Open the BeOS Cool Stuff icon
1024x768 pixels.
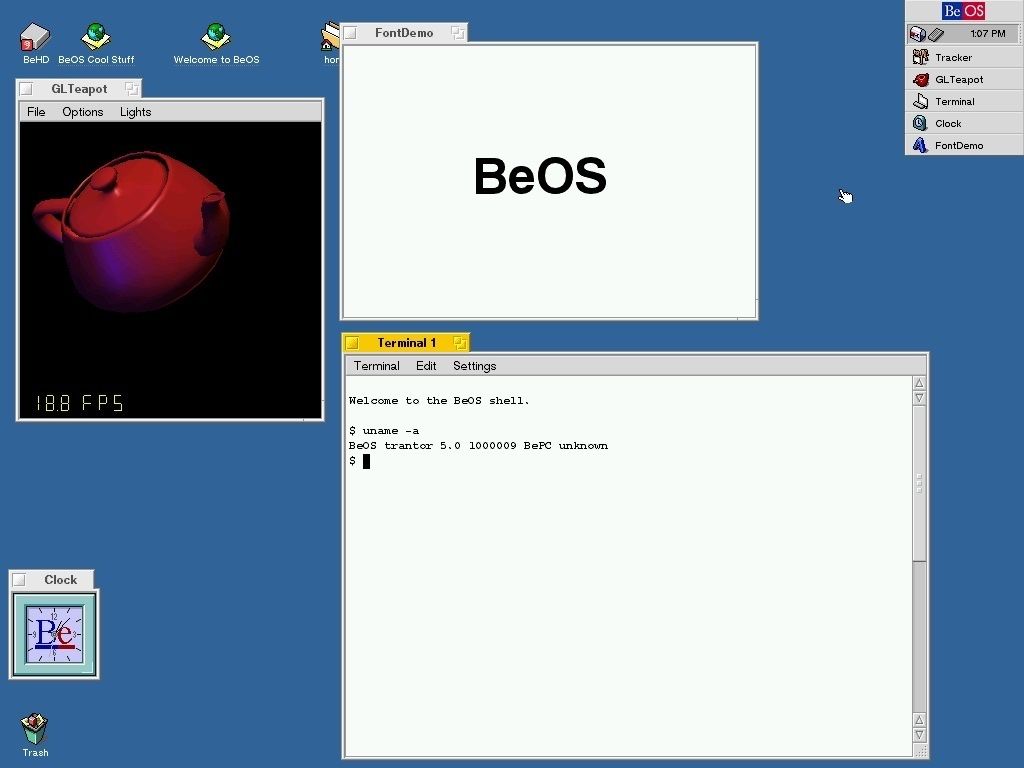[x=96, y=38]
